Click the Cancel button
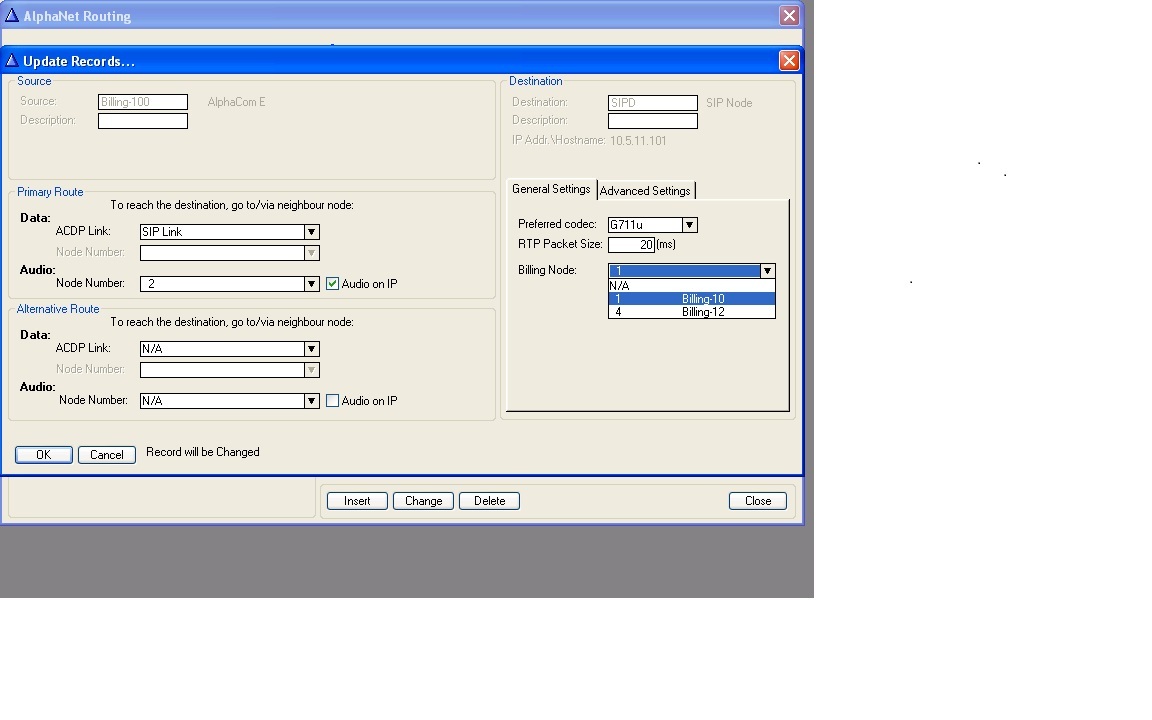 pyautogui.click(x=107, y=455)
